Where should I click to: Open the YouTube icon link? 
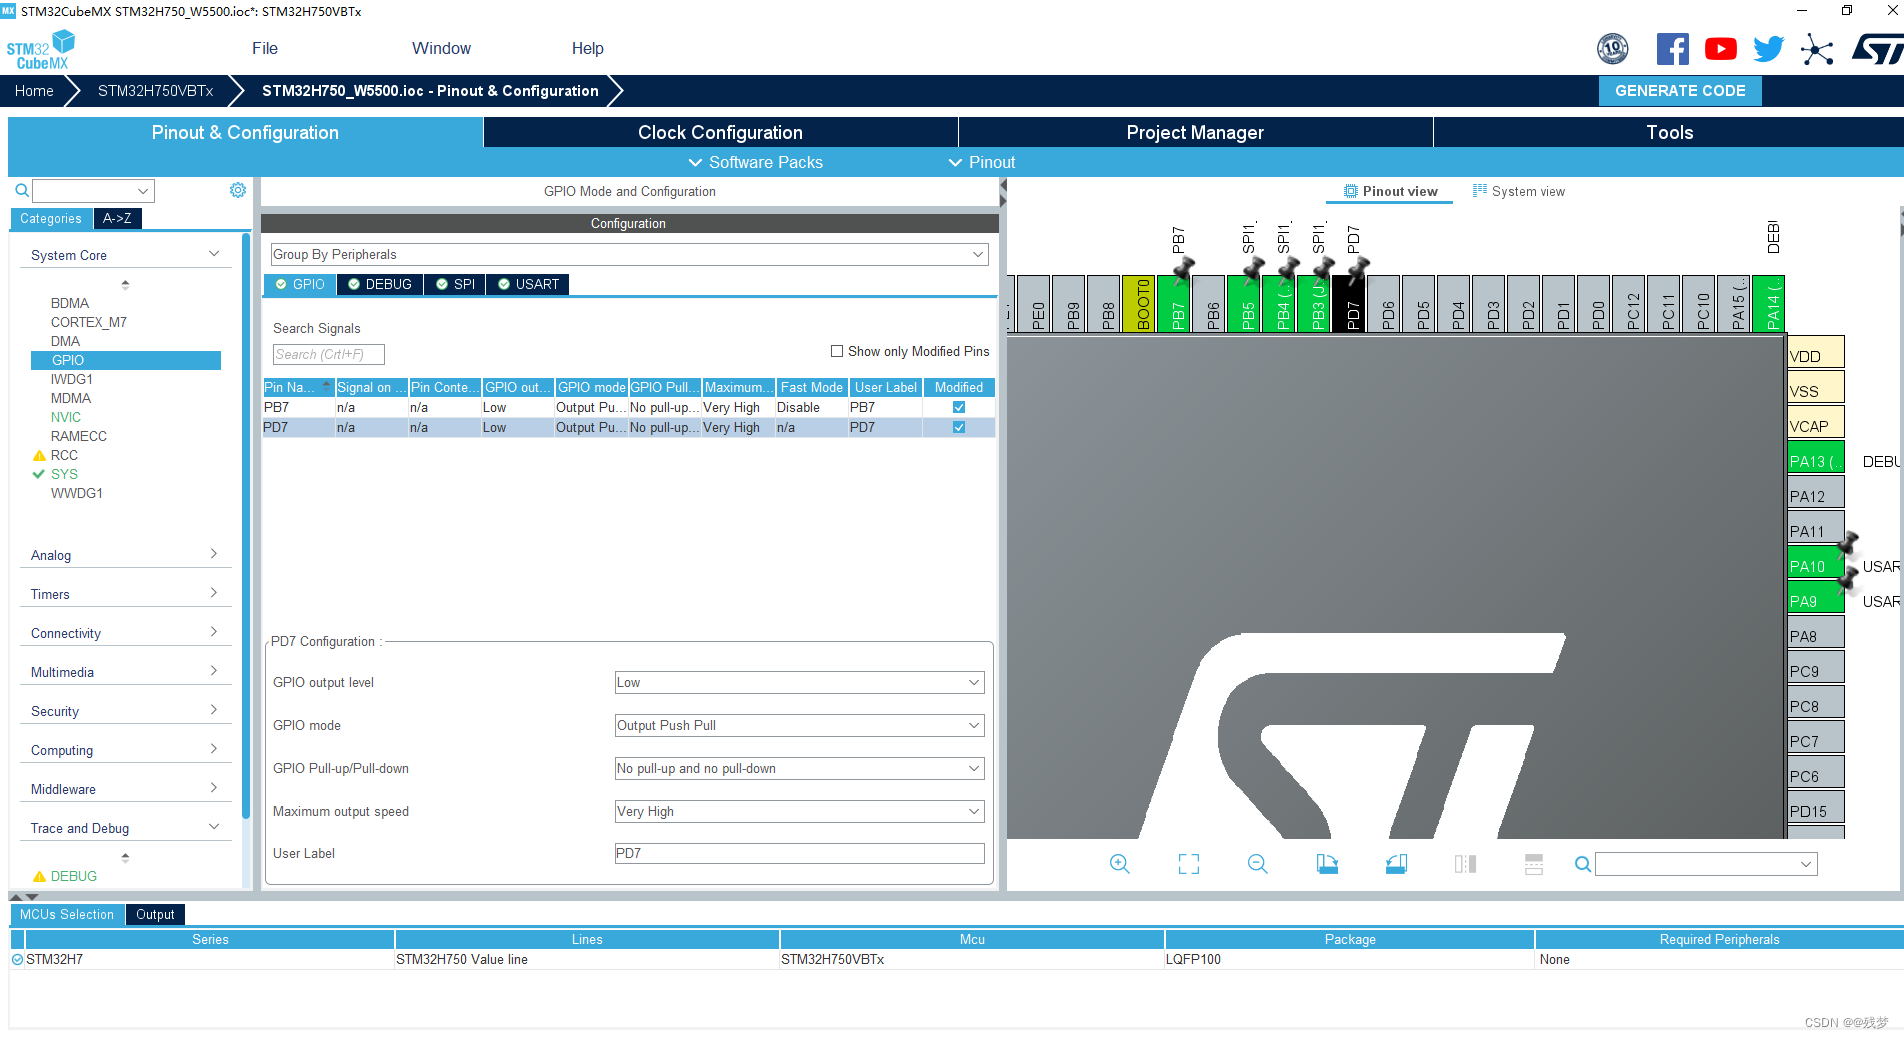pyautogui.click(x=1720, y=49)
